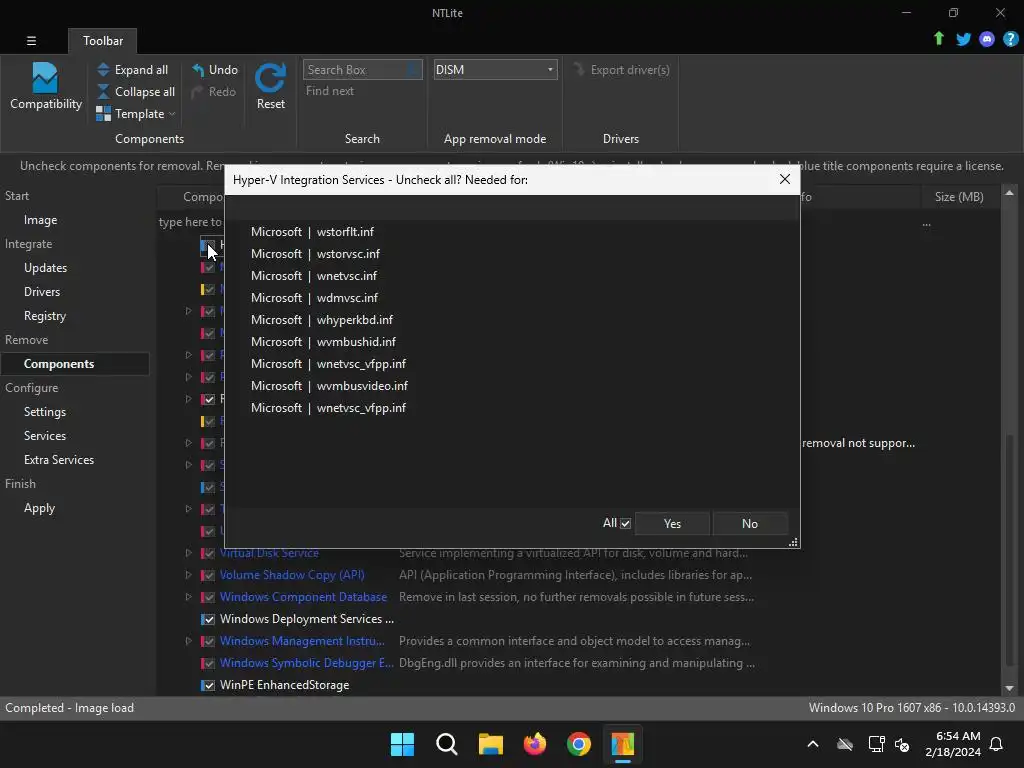Viewport: 1024px width, 768px height.
Task: Launch Firefox from the taskbar
Action: (x=535, y=744)
